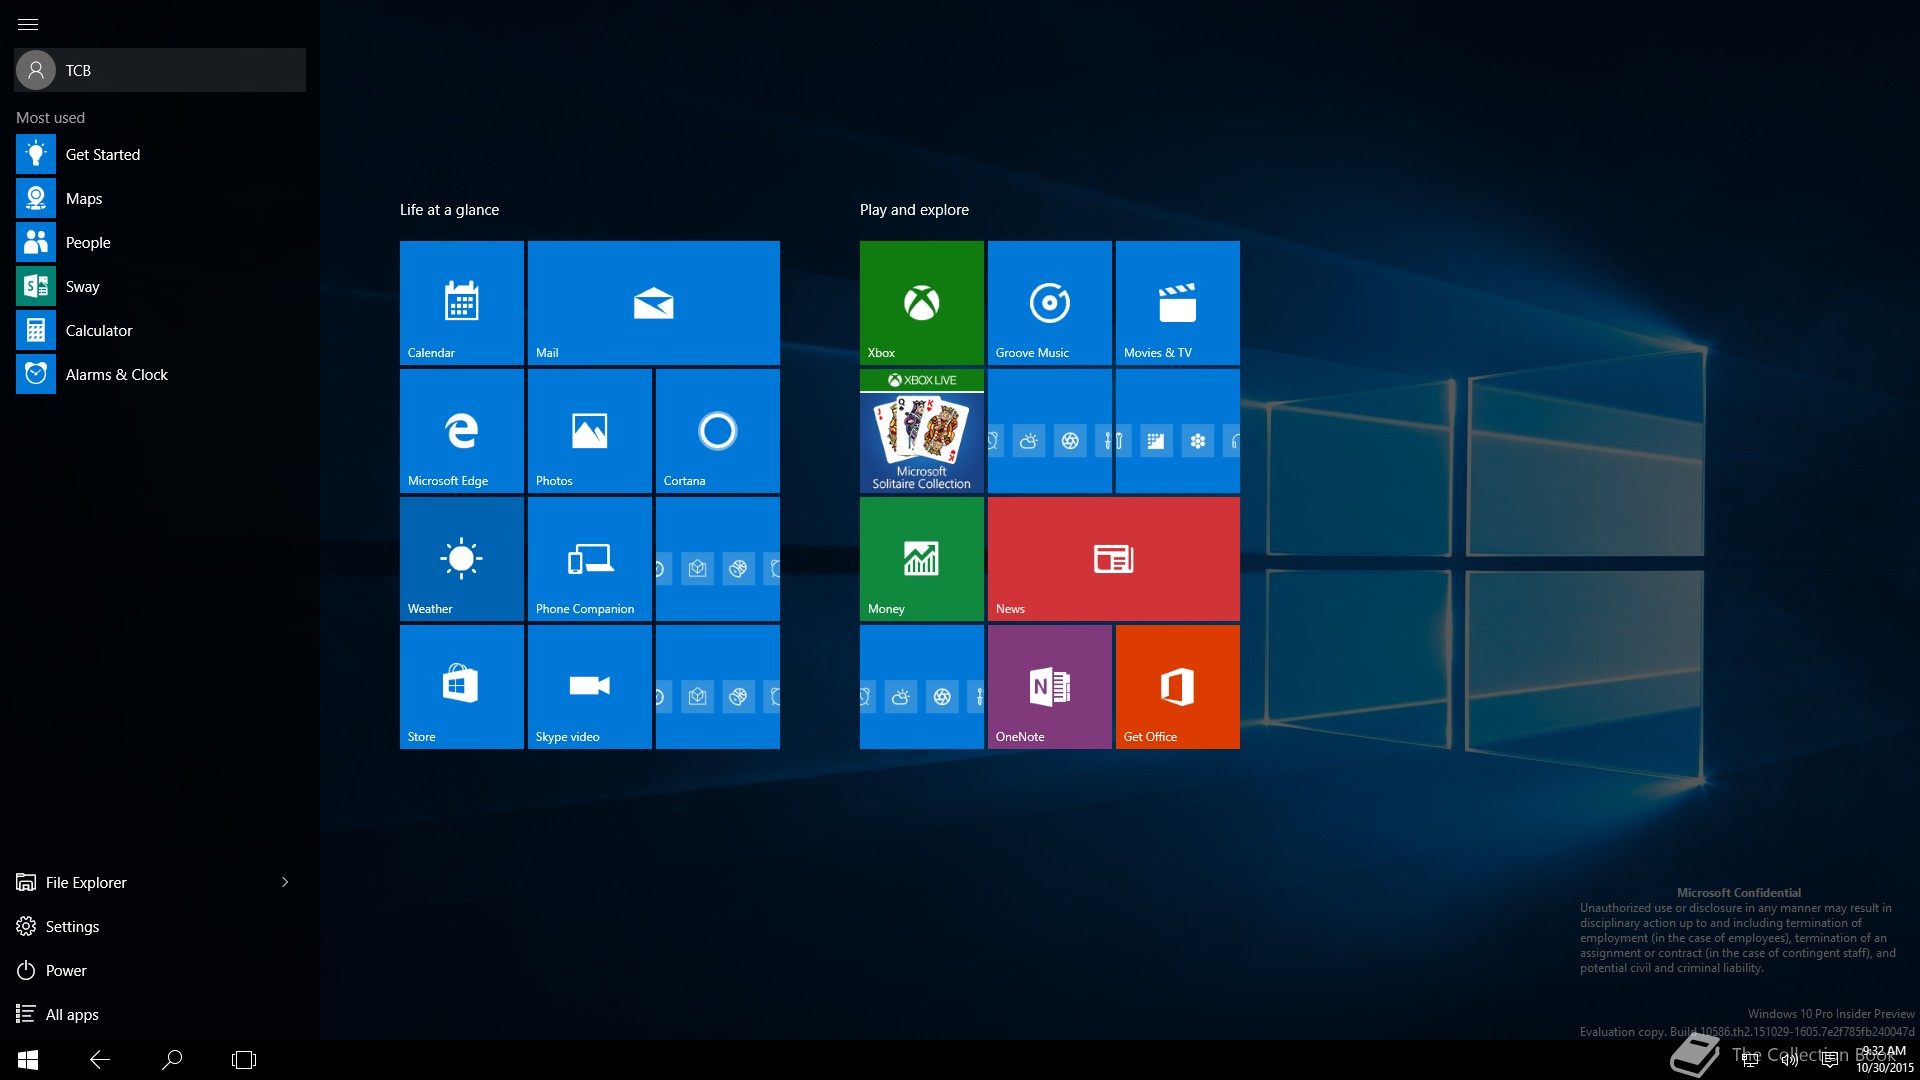This screenshot has width=1920, height=1080.
Task: Select Settings in the Start menu
Action: pos(72,926)
